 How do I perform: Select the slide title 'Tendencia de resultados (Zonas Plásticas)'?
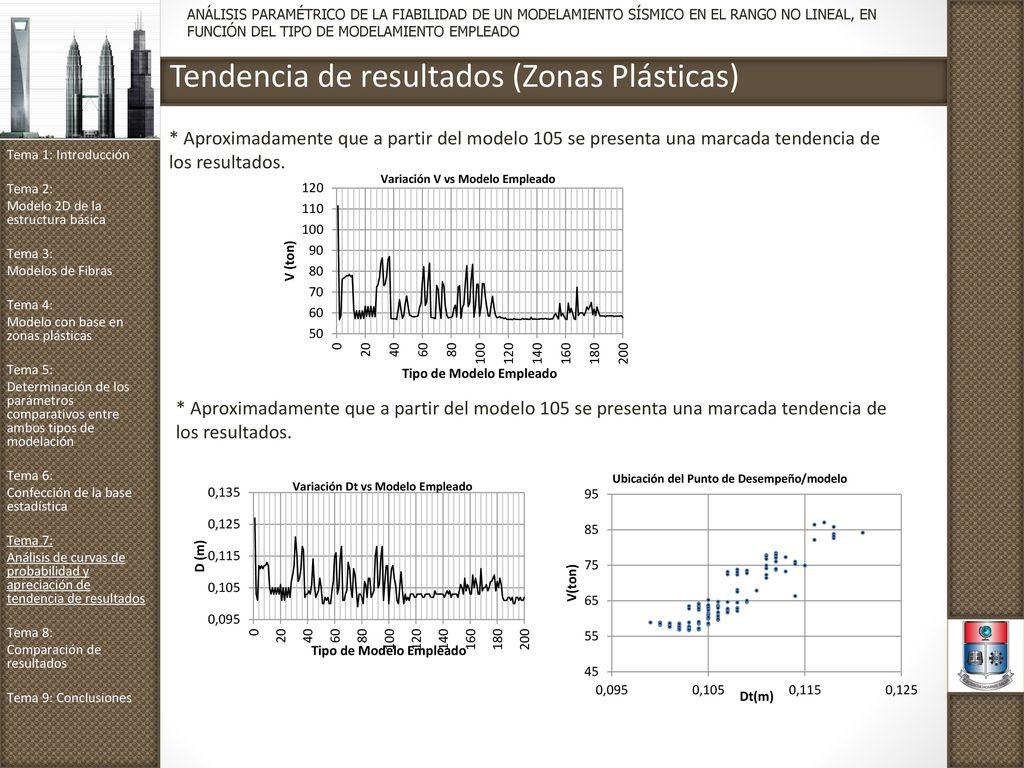455,76
